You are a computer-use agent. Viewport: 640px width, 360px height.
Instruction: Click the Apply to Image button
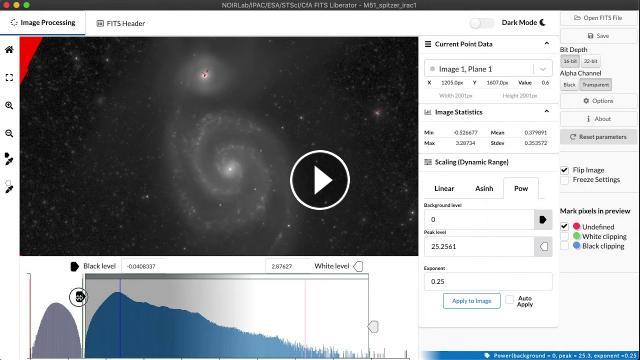click(471, 301)
